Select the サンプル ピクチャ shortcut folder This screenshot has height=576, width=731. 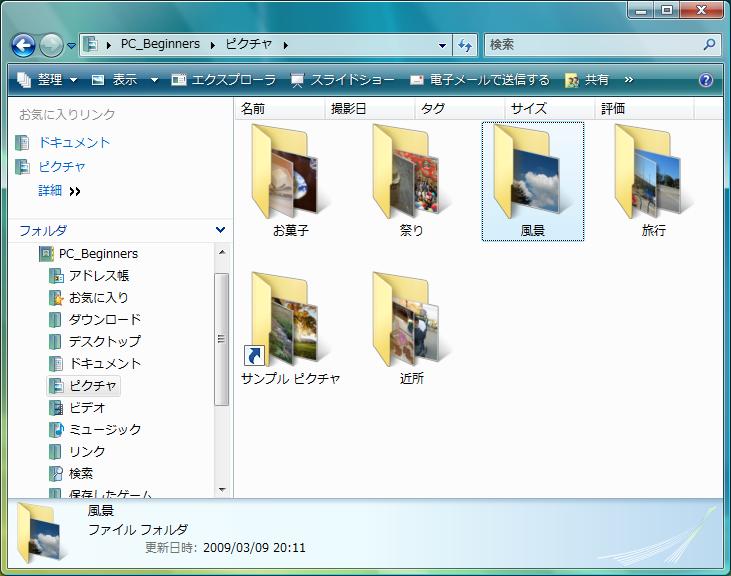tap(290, 329)
